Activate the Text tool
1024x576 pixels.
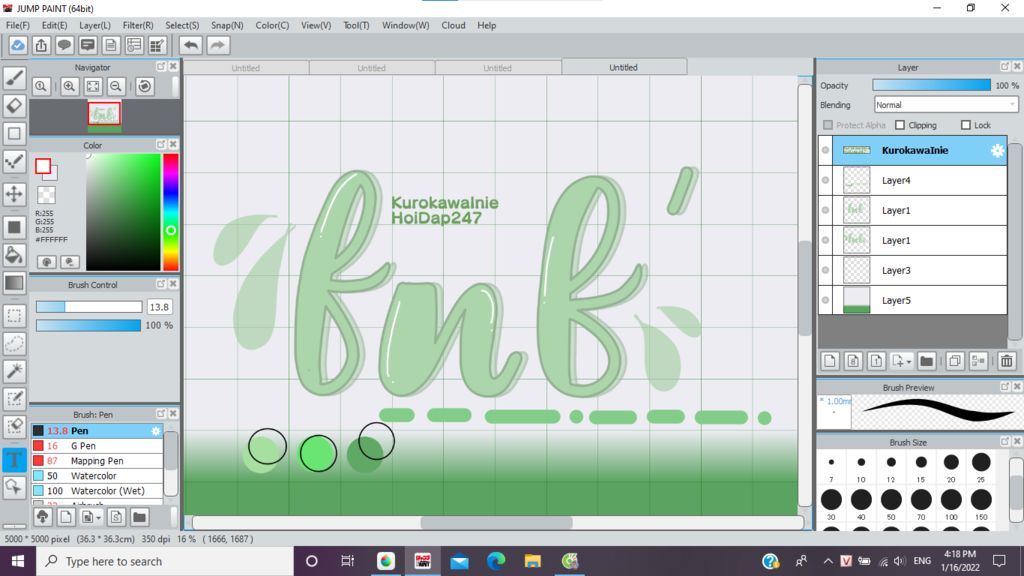tap(14, 460)
